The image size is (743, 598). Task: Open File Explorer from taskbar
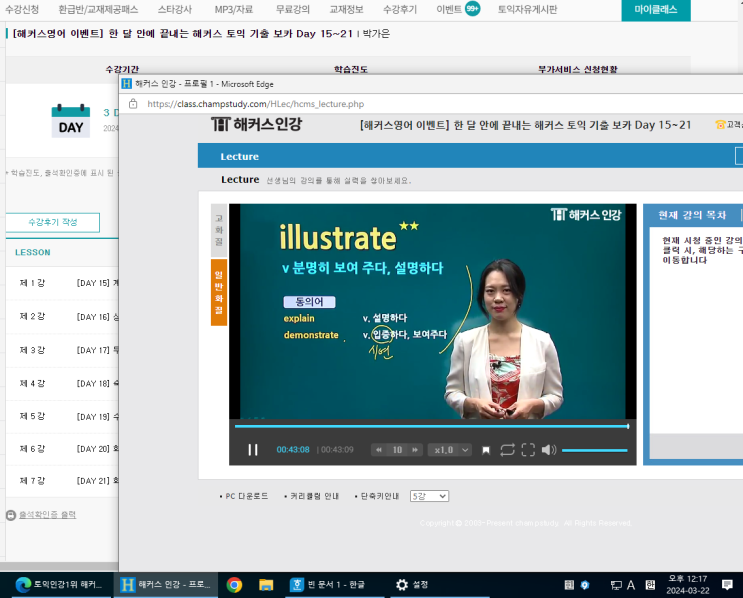[266, 585]
